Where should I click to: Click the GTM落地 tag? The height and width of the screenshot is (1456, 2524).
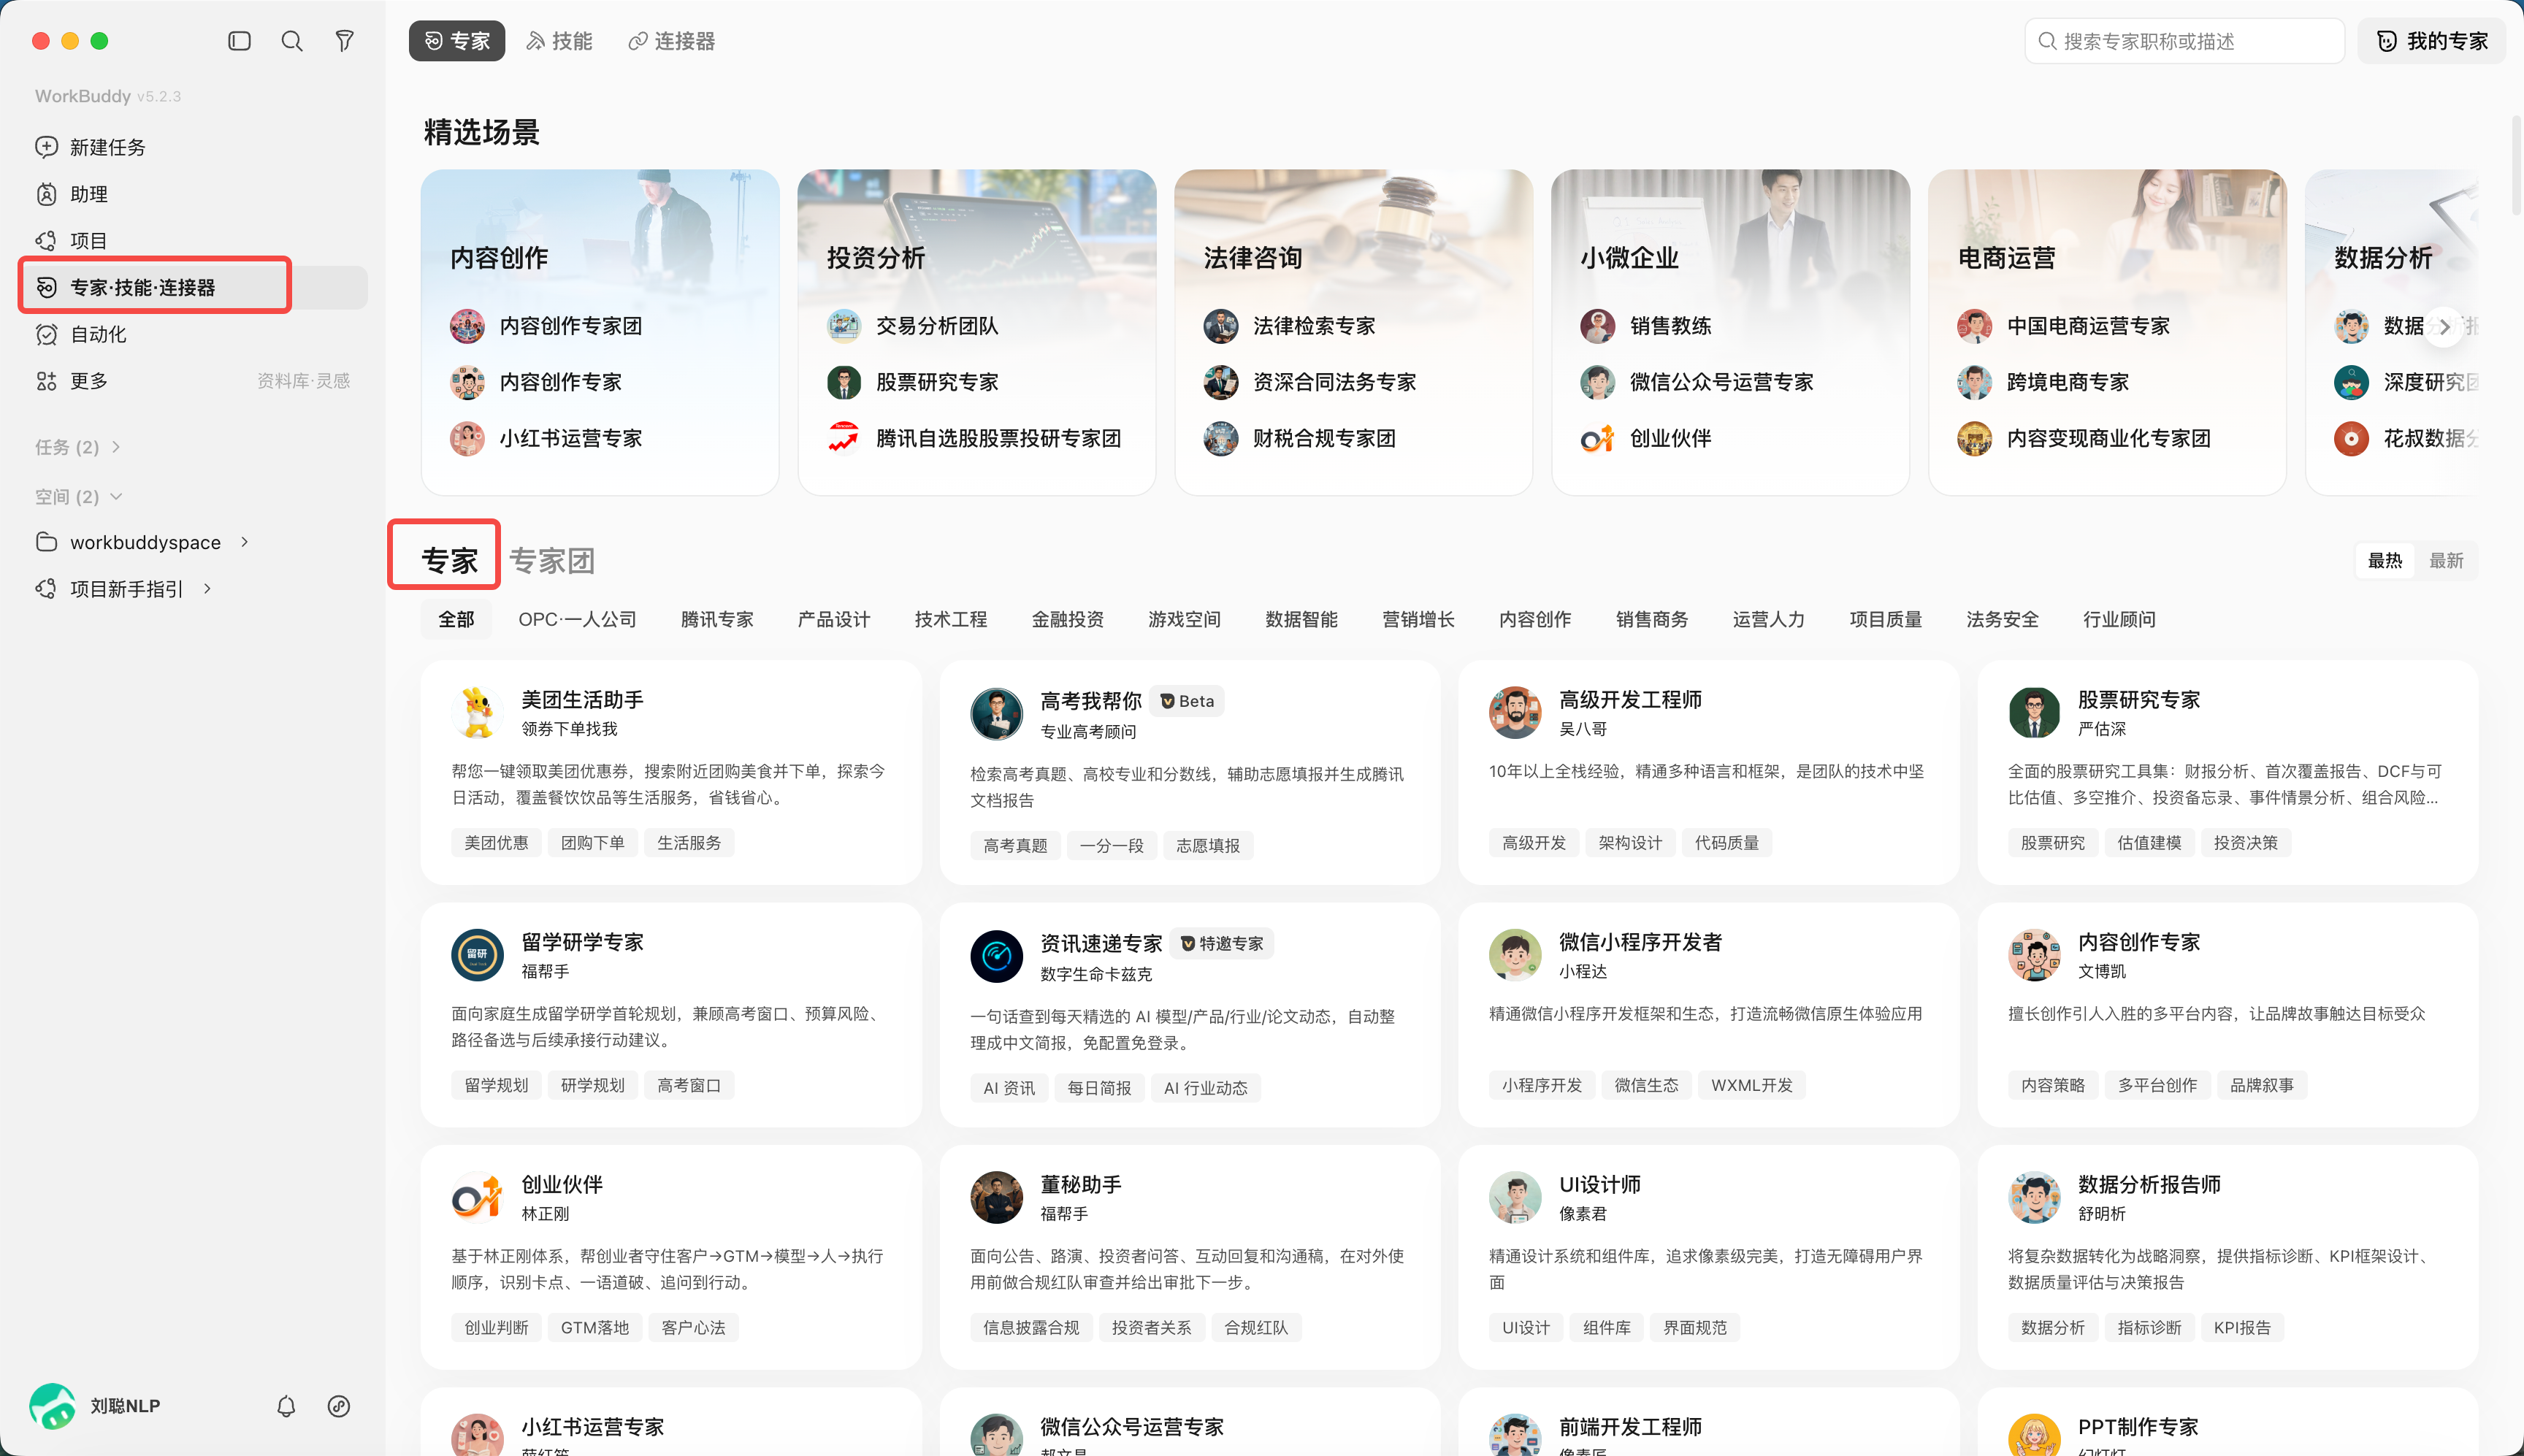(594, 1328)
